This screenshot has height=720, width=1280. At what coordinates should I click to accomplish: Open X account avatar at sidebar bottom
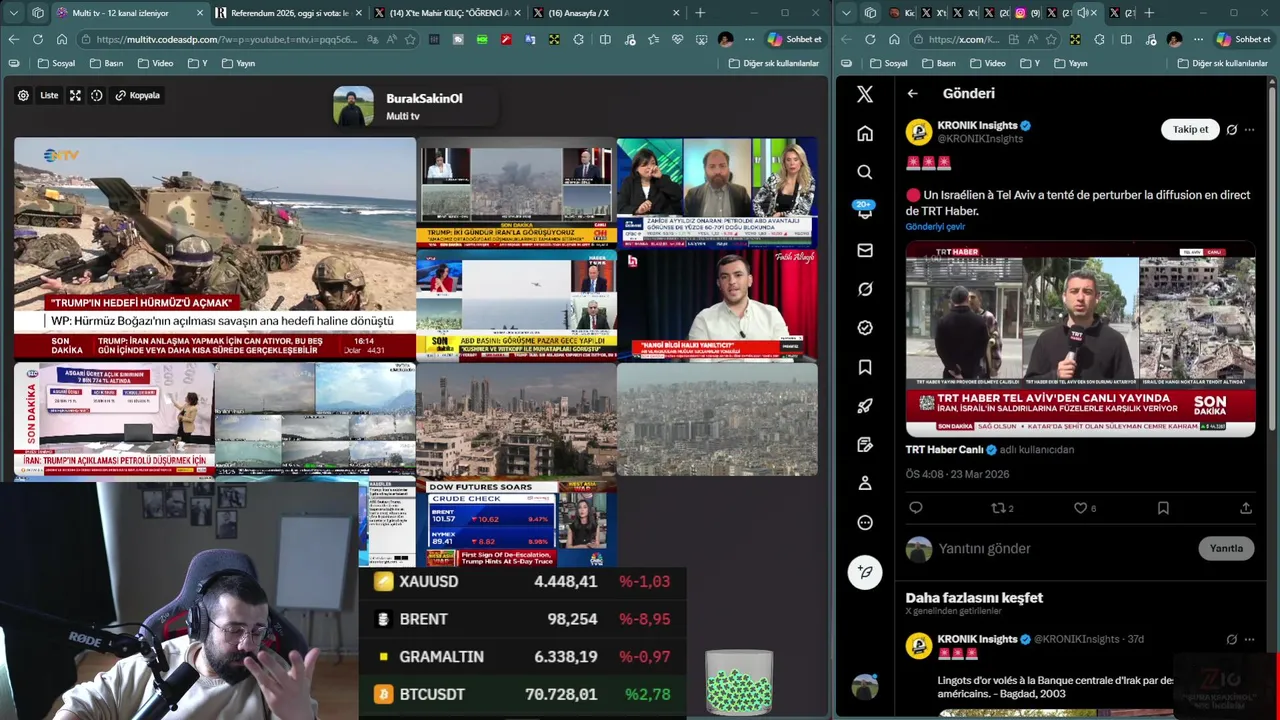(x=865, y=687)
